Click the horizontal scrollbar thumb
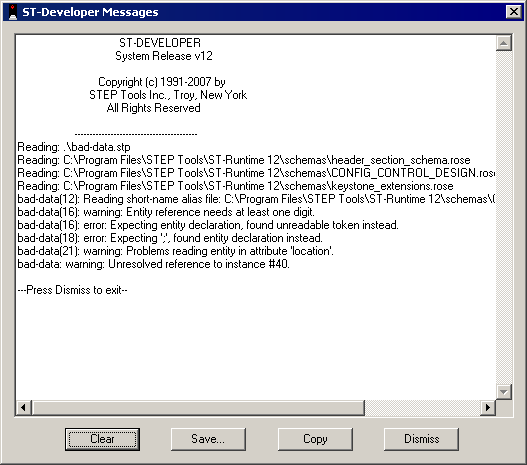Screen dimensions: 527x465 tap(198, 408)
